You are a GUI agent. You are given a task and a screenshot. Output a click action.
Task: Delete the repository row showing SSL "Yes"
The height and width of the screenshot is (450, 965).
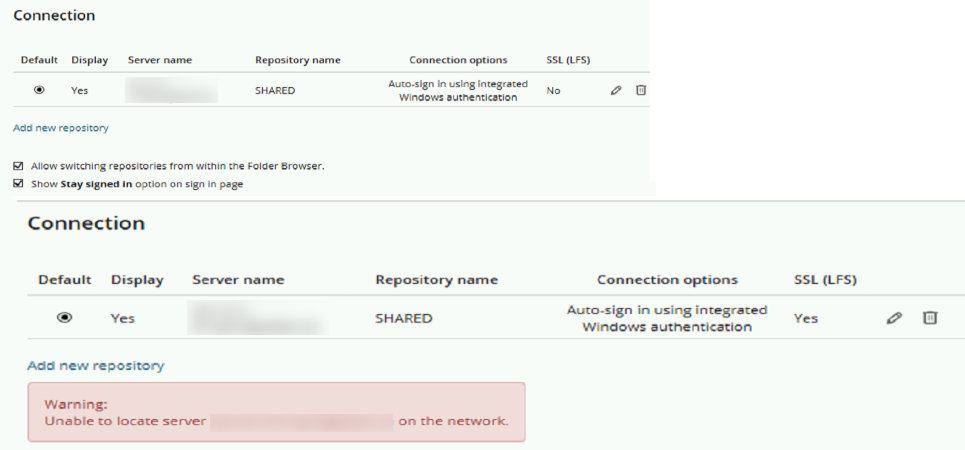929,318
